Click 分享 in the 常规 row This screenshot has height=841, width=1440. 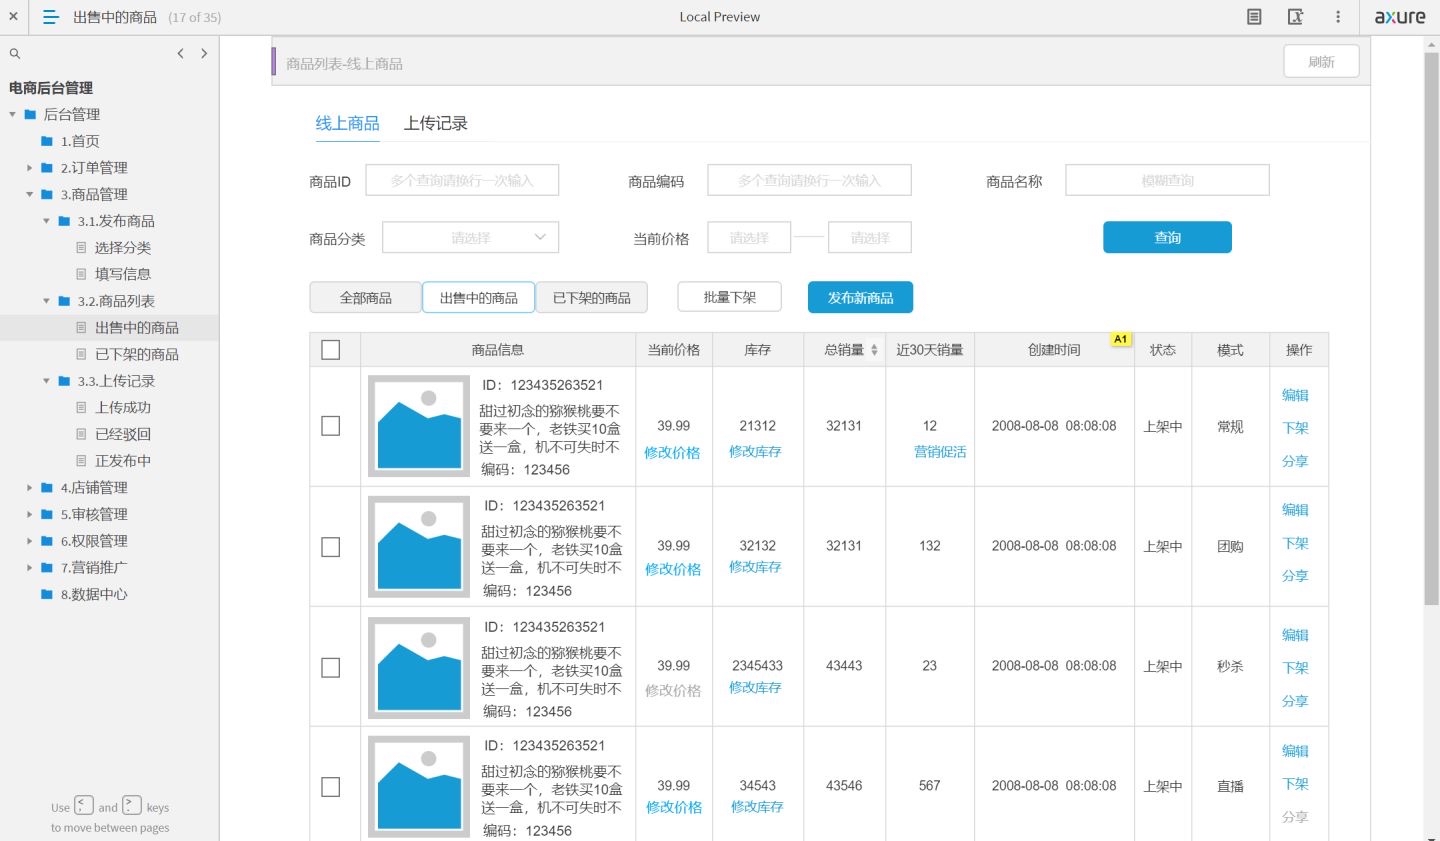pos(1295,461)
